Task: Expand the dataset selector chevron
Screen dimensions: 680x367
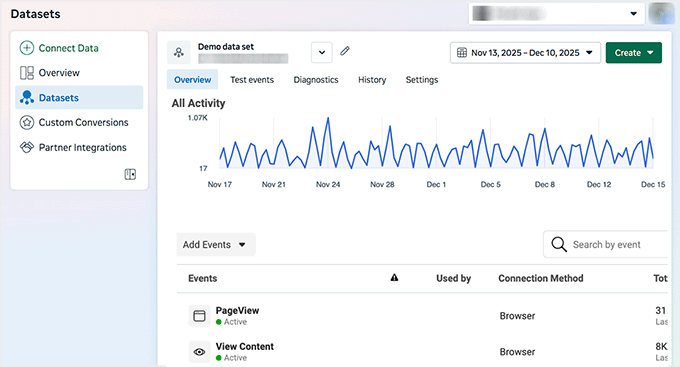Action: click(x=322, y=52)
